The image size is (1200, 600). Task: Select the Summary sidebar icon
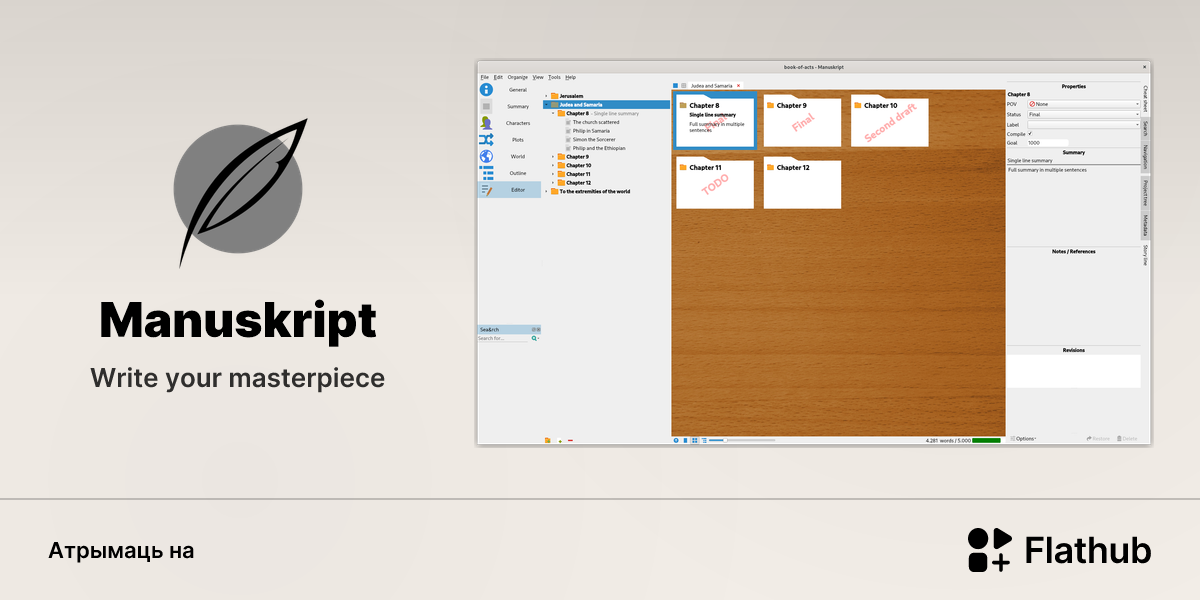[x=486, y=106]
